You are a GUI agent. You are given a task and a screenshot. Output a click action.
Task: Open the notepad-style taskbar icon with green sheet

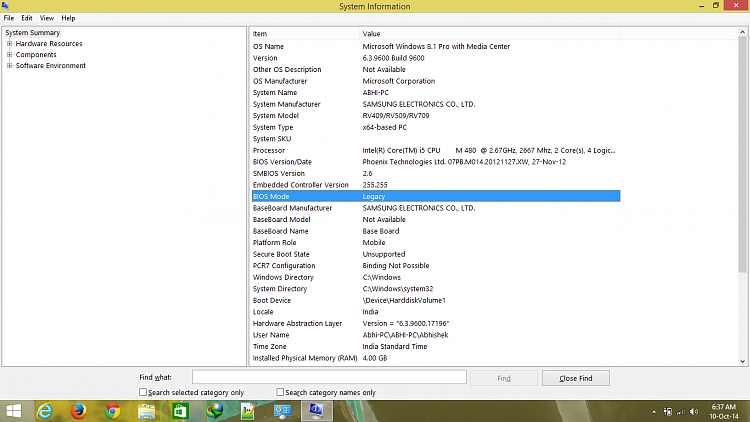248,411
